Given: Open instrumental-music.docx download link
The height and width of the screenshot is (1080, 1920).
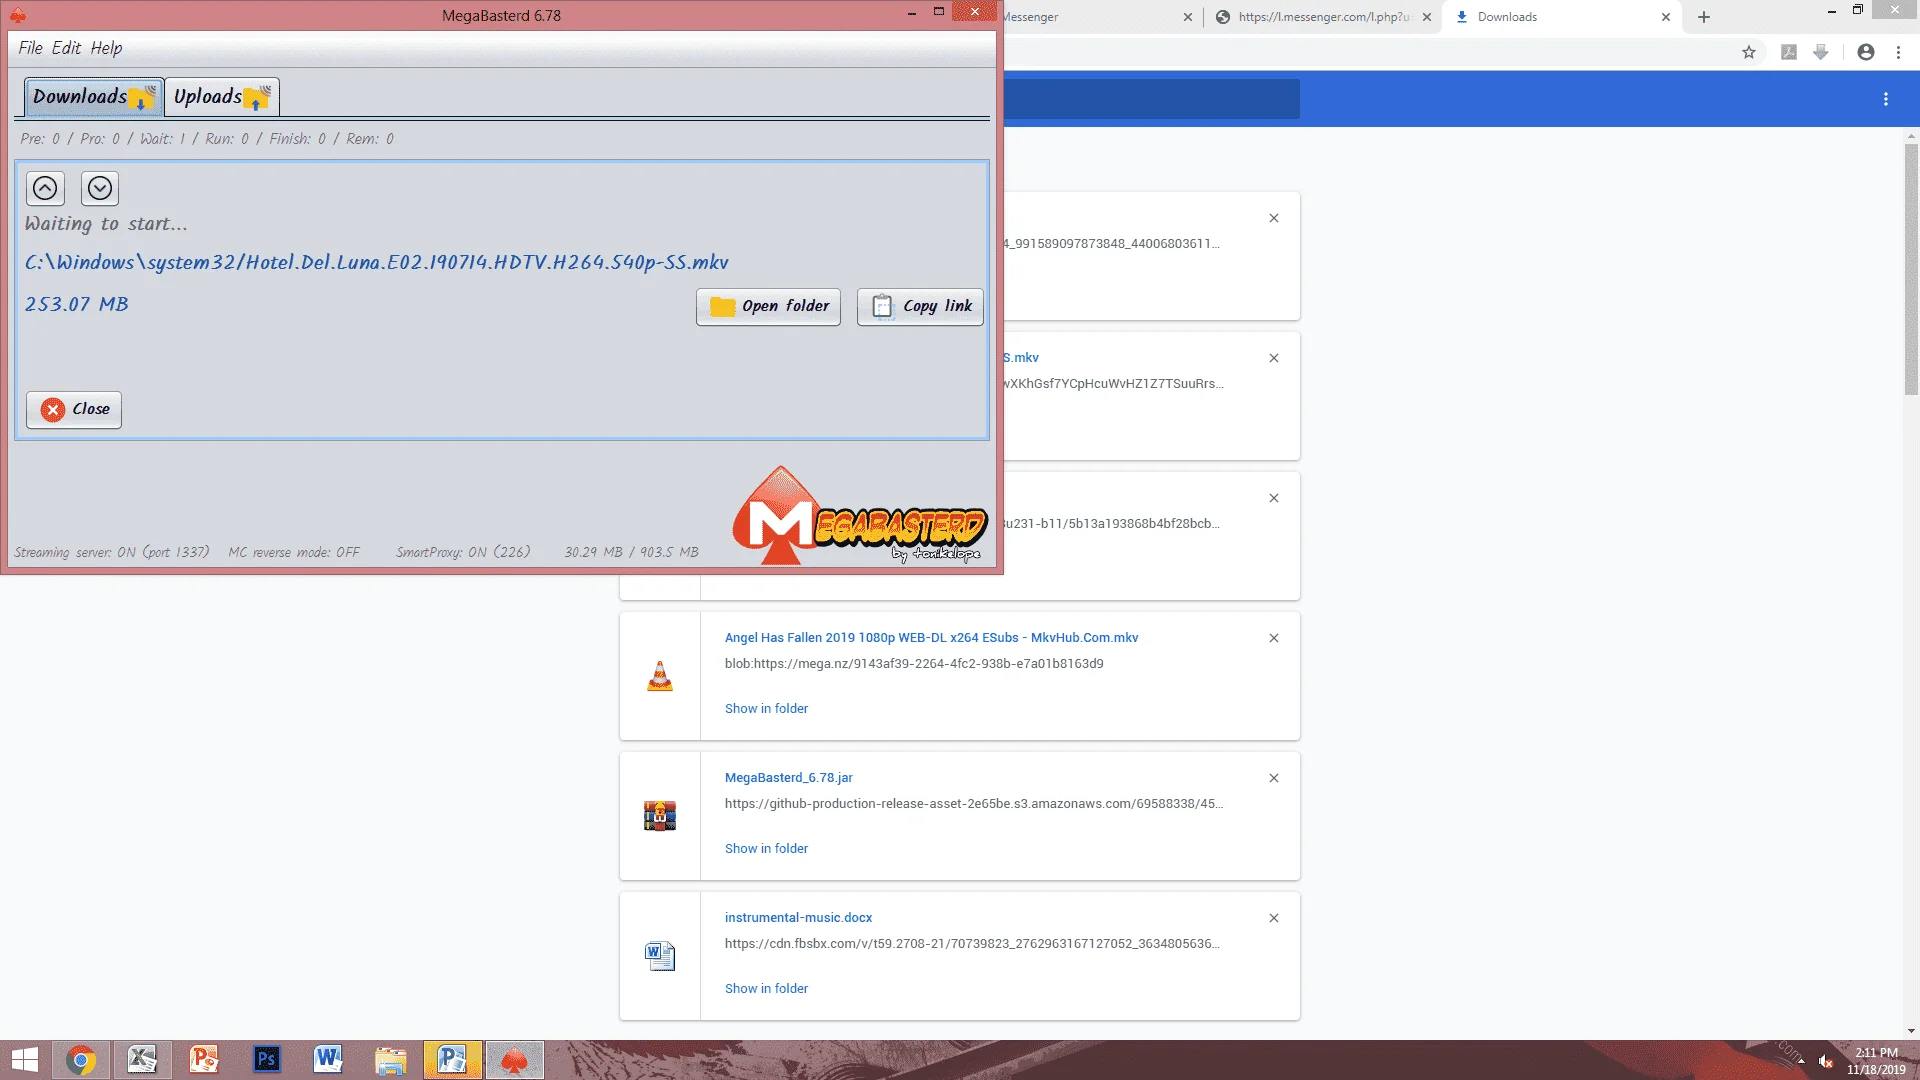Looking at the screenshot, I should 798,917.
